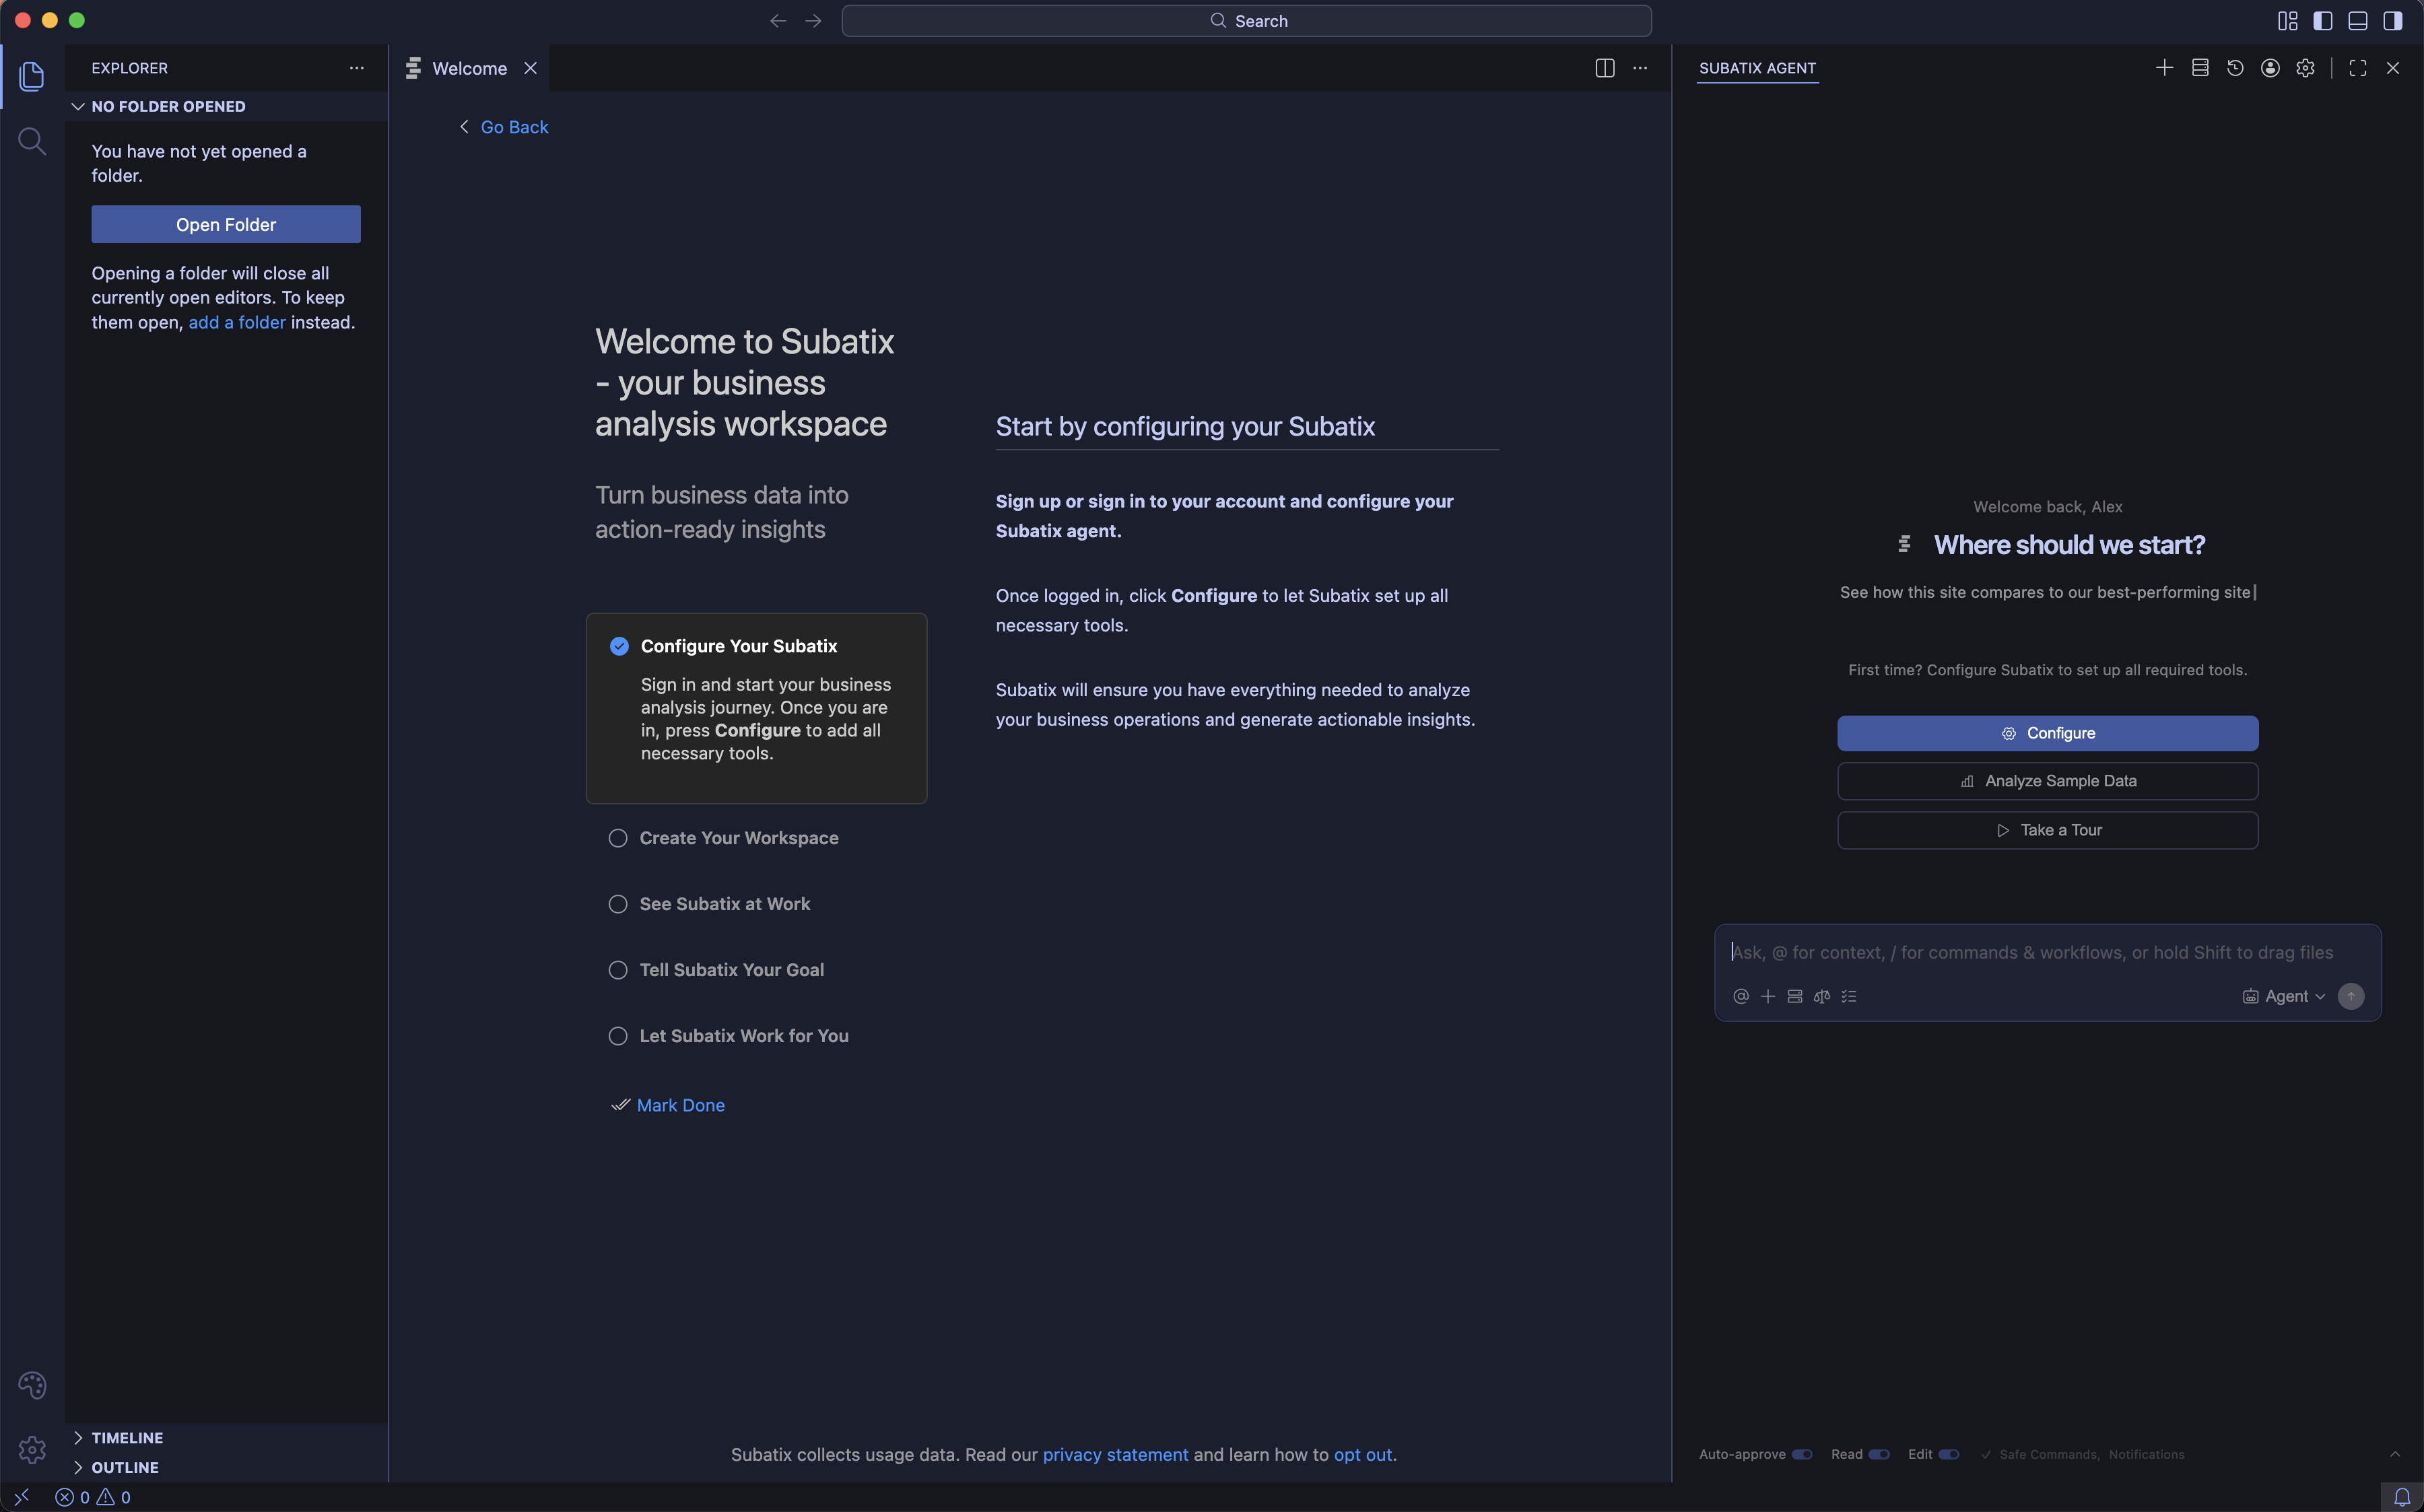Open agent conversation history
The height and width of the screenshot is (1512, 2424).
tap(2234, 67)
